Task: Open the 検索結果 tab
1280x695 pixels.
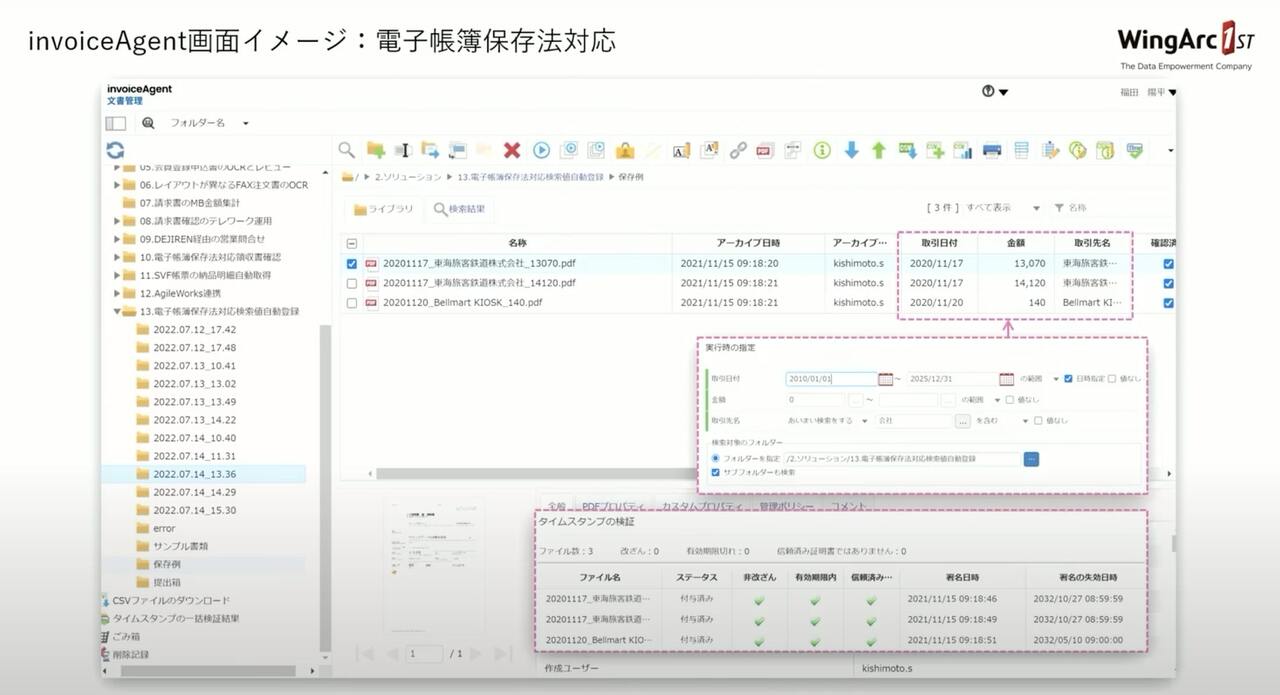Action: [459, 209]
